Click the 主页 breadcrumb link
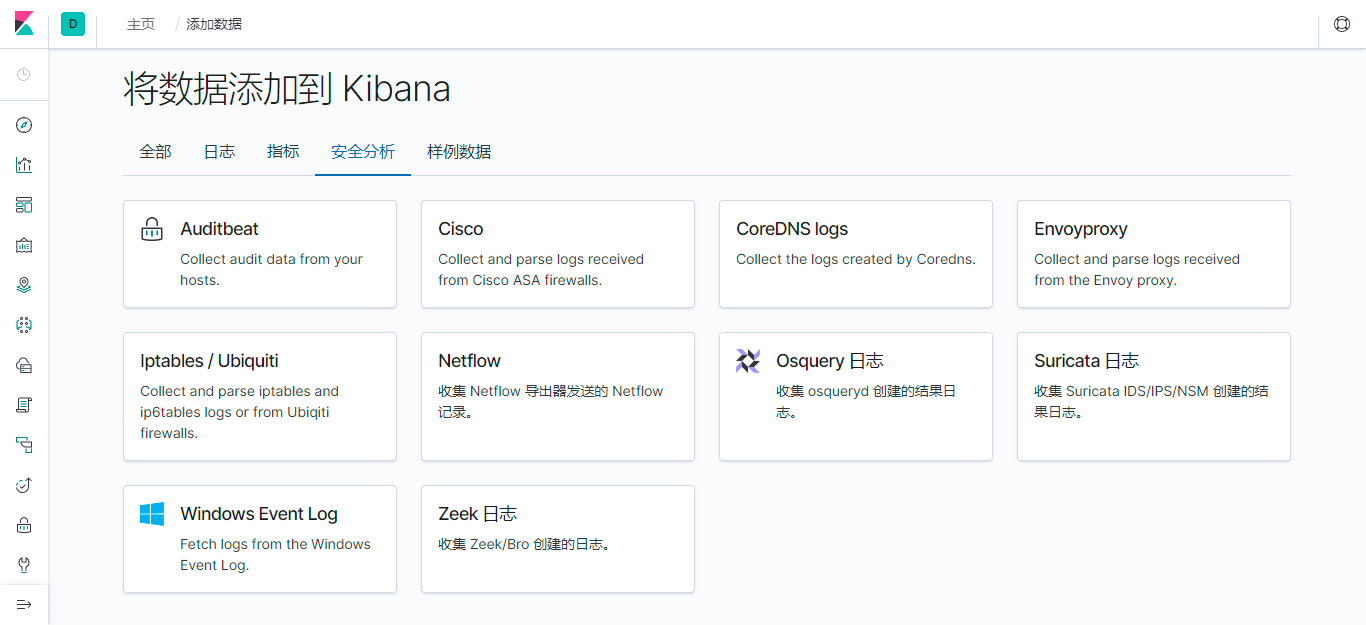 point(141,24)
